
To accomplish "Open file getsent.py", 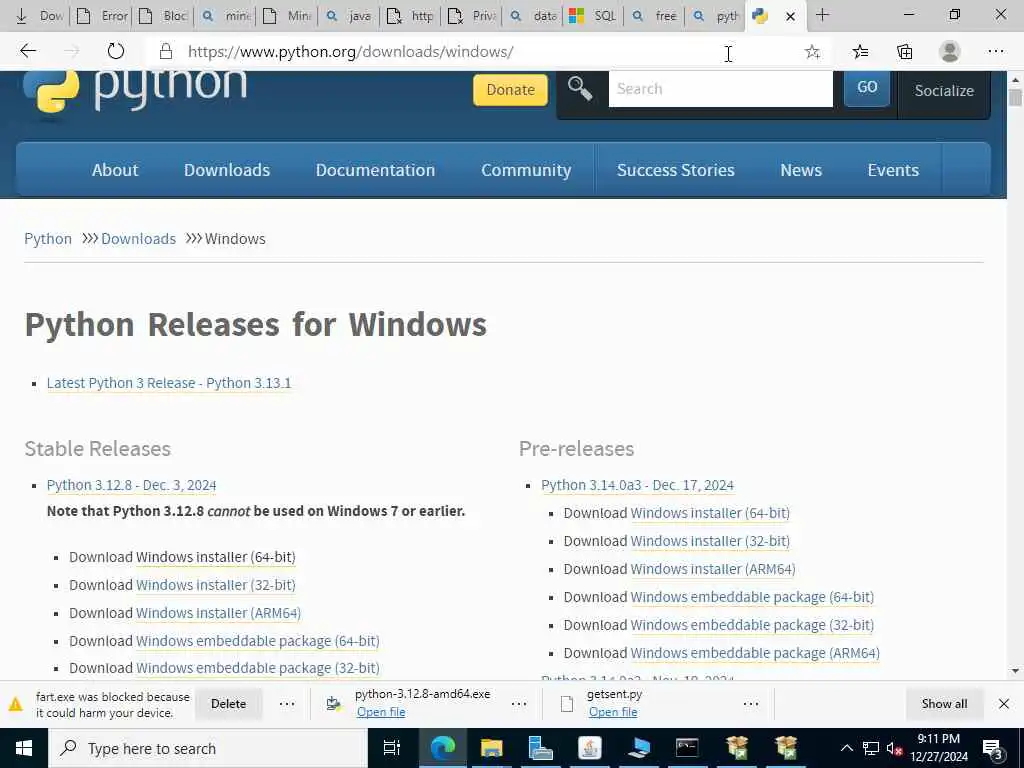I will (613, 712).
